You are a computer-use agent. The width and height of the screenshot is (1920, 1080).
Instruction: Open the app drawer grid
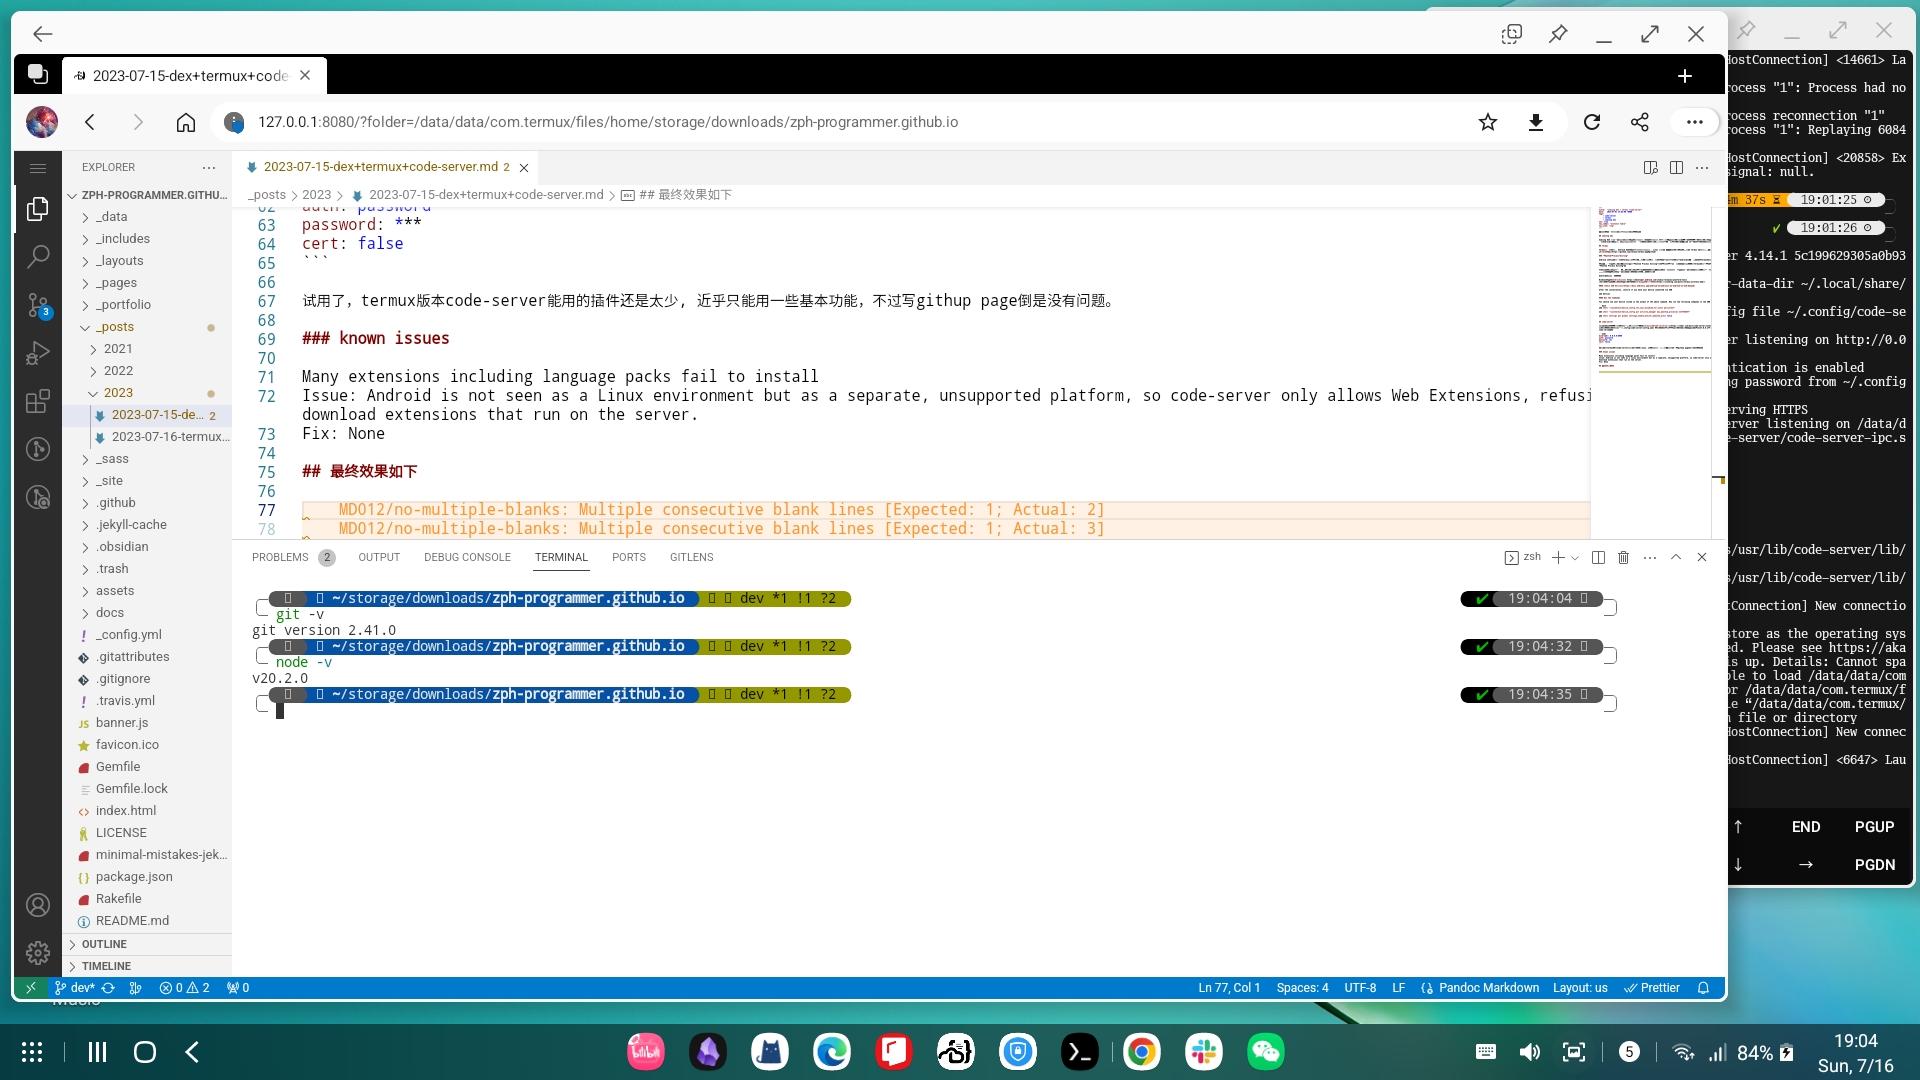(x=32, y=1052)
